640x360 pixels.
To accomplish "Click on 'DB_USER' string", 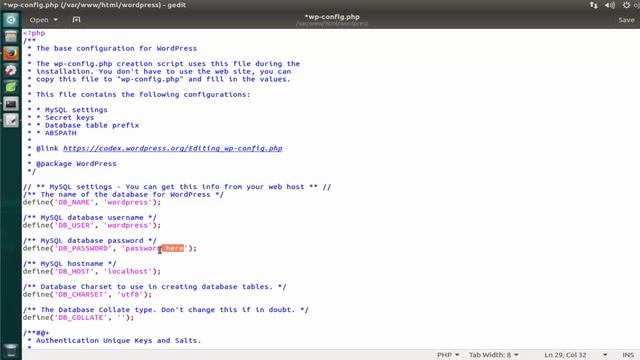I will tap(74, 225).
